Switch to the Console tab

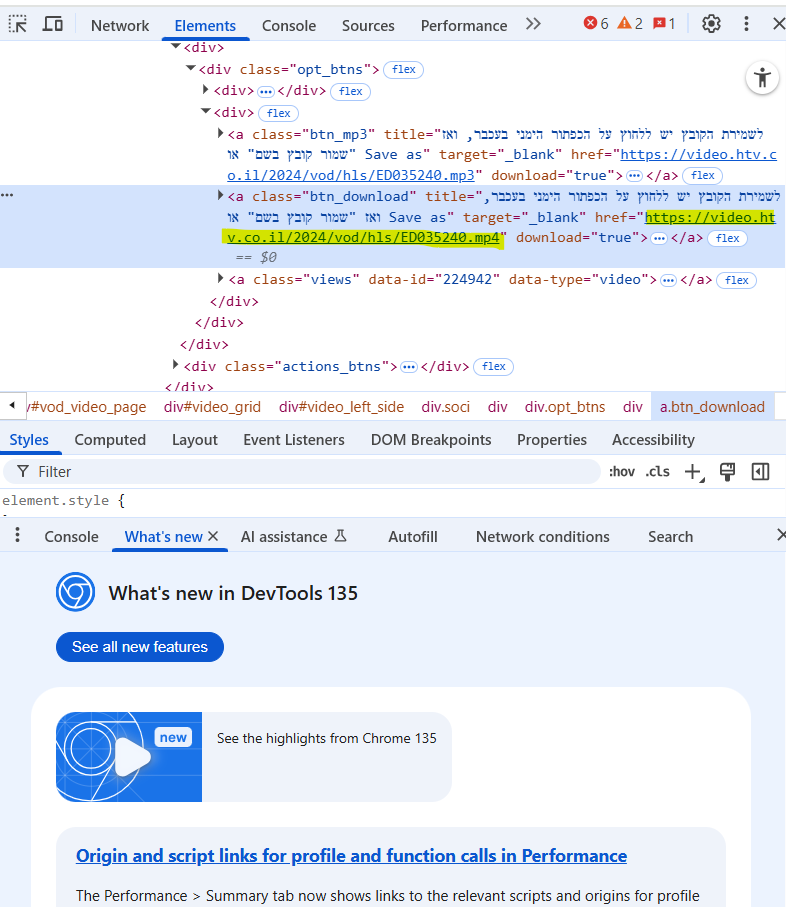coord(289,25)
